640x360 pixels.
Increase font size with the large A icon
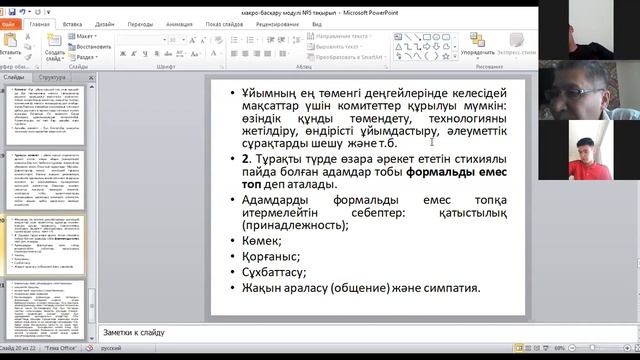(x=192, y=40)
